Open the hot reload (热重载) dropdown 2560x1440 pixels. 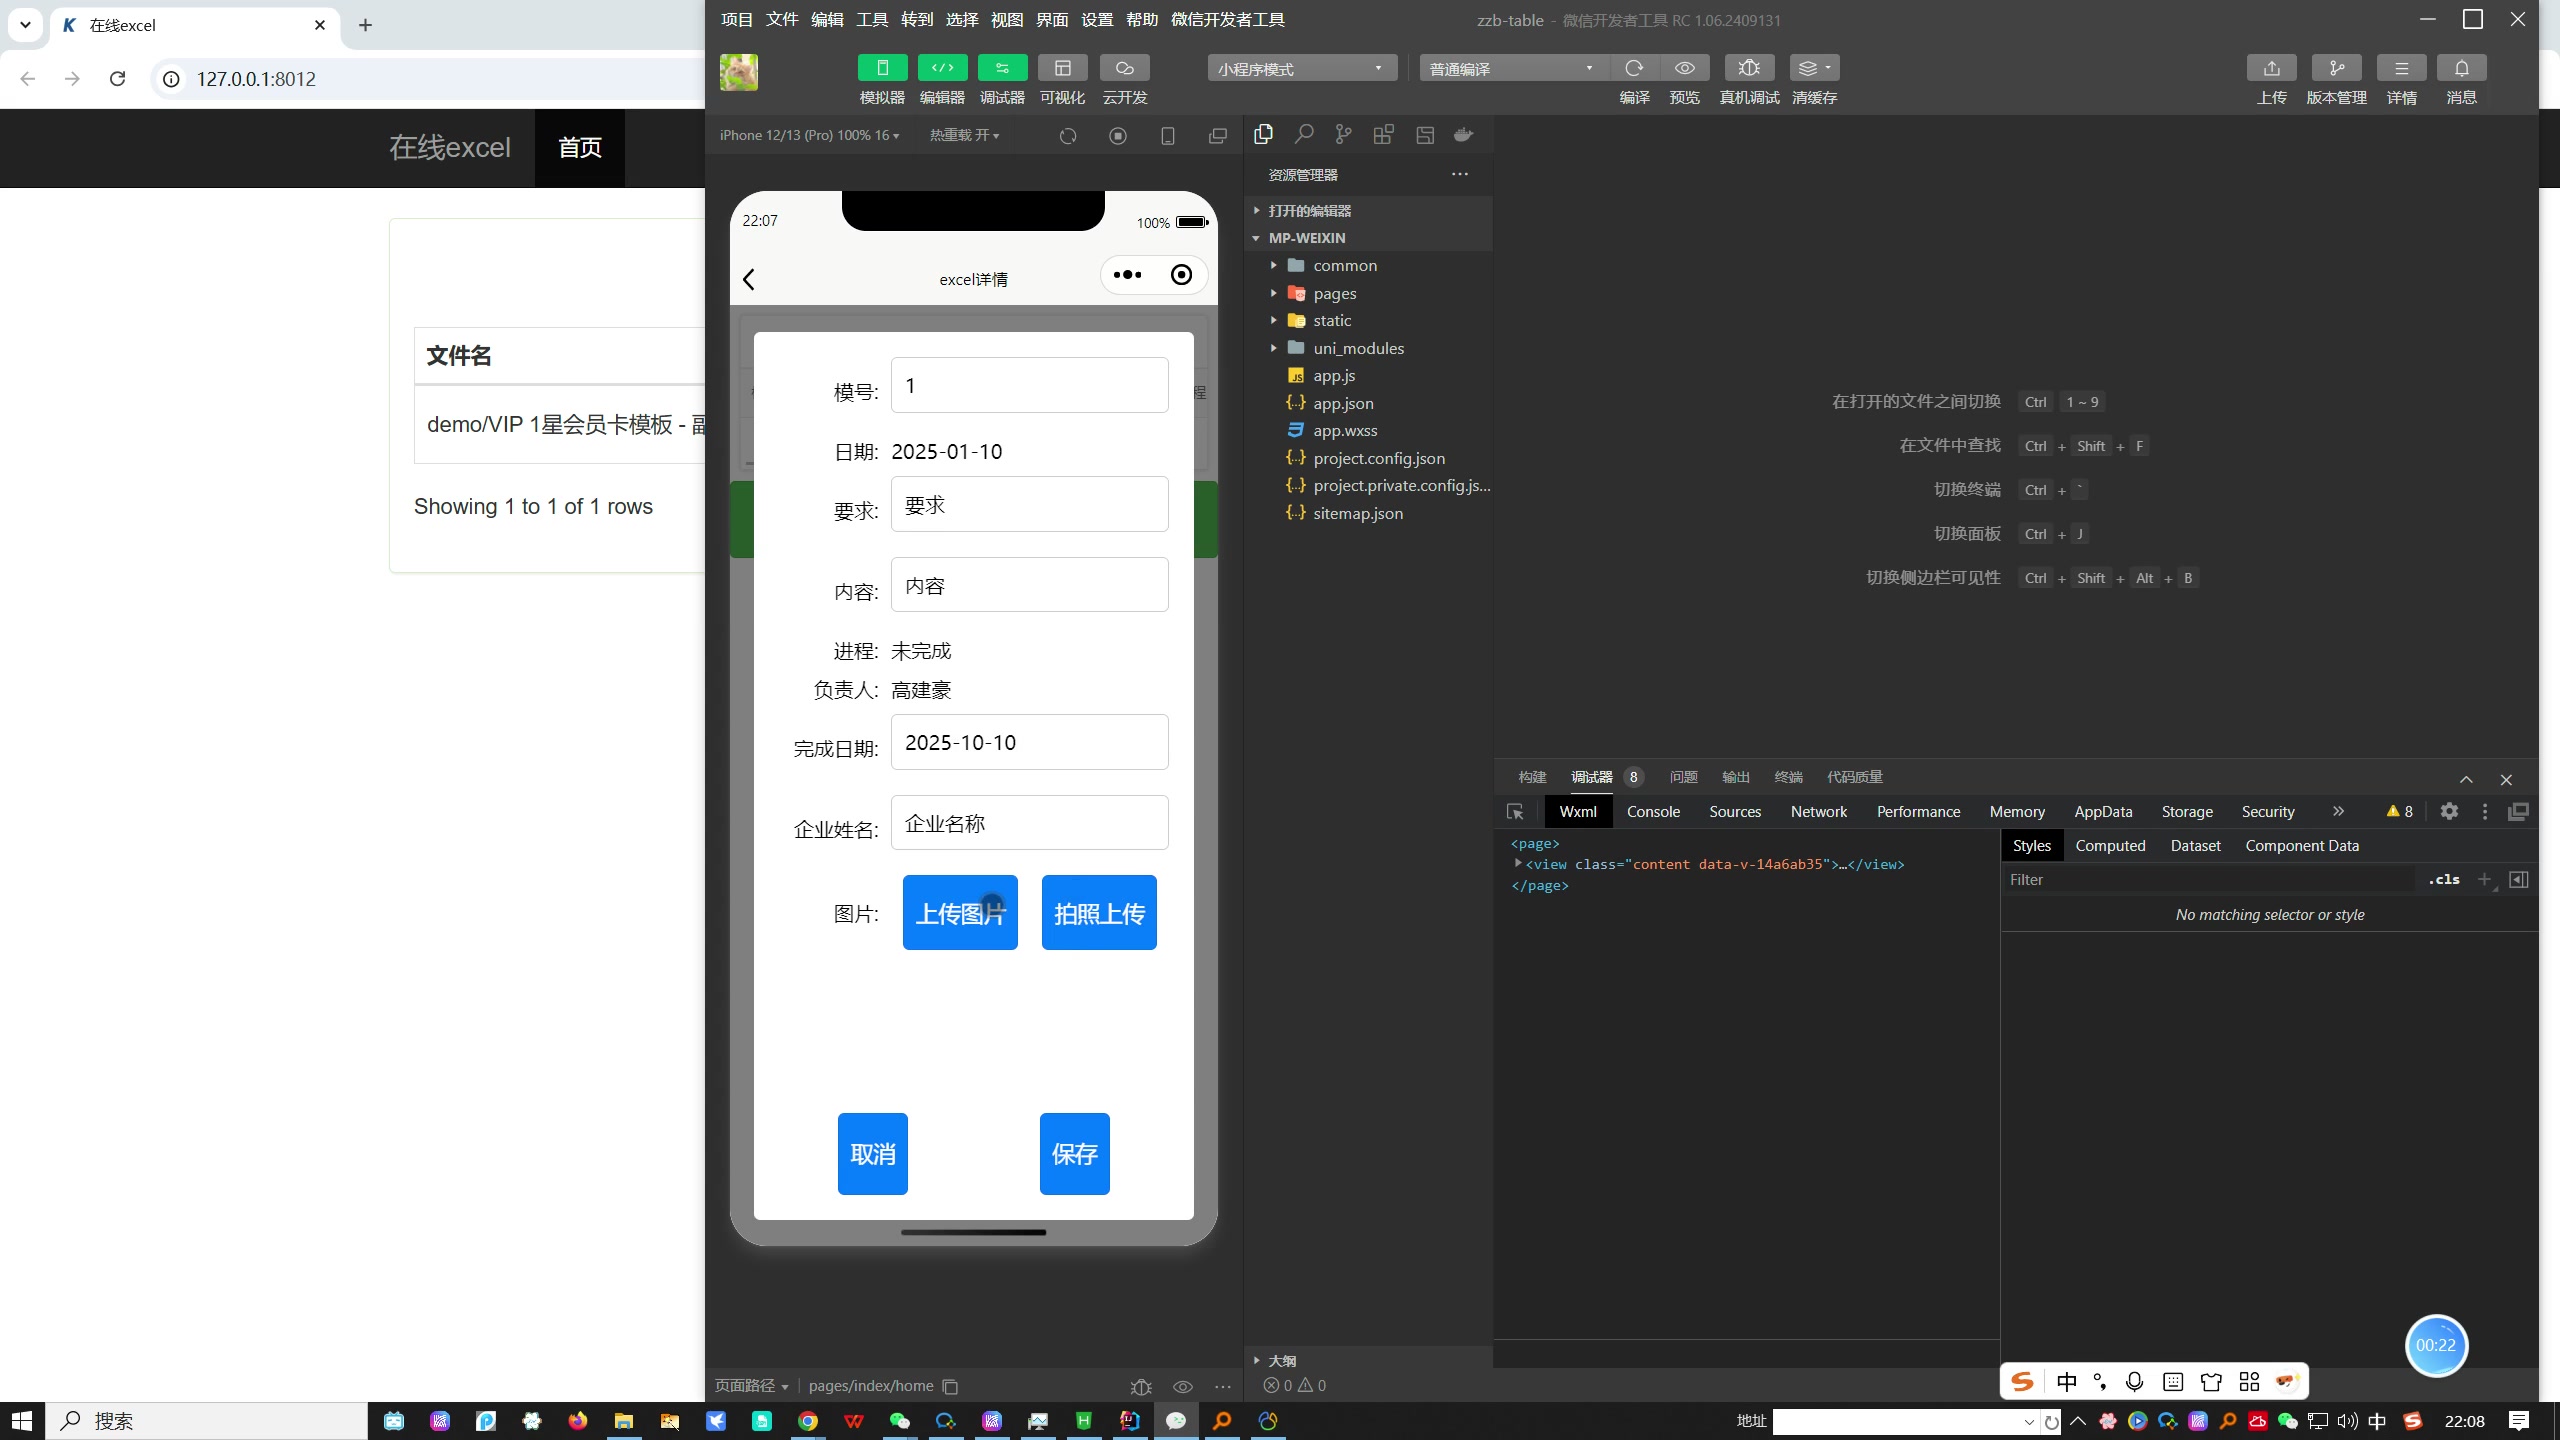pyautogui.click(x=964, y=135)
